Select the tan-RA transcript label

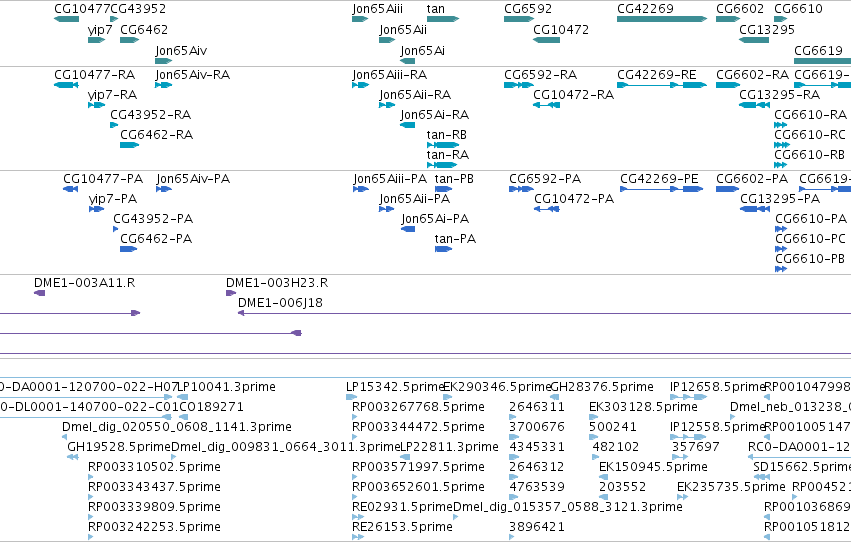tap(448, 155)
